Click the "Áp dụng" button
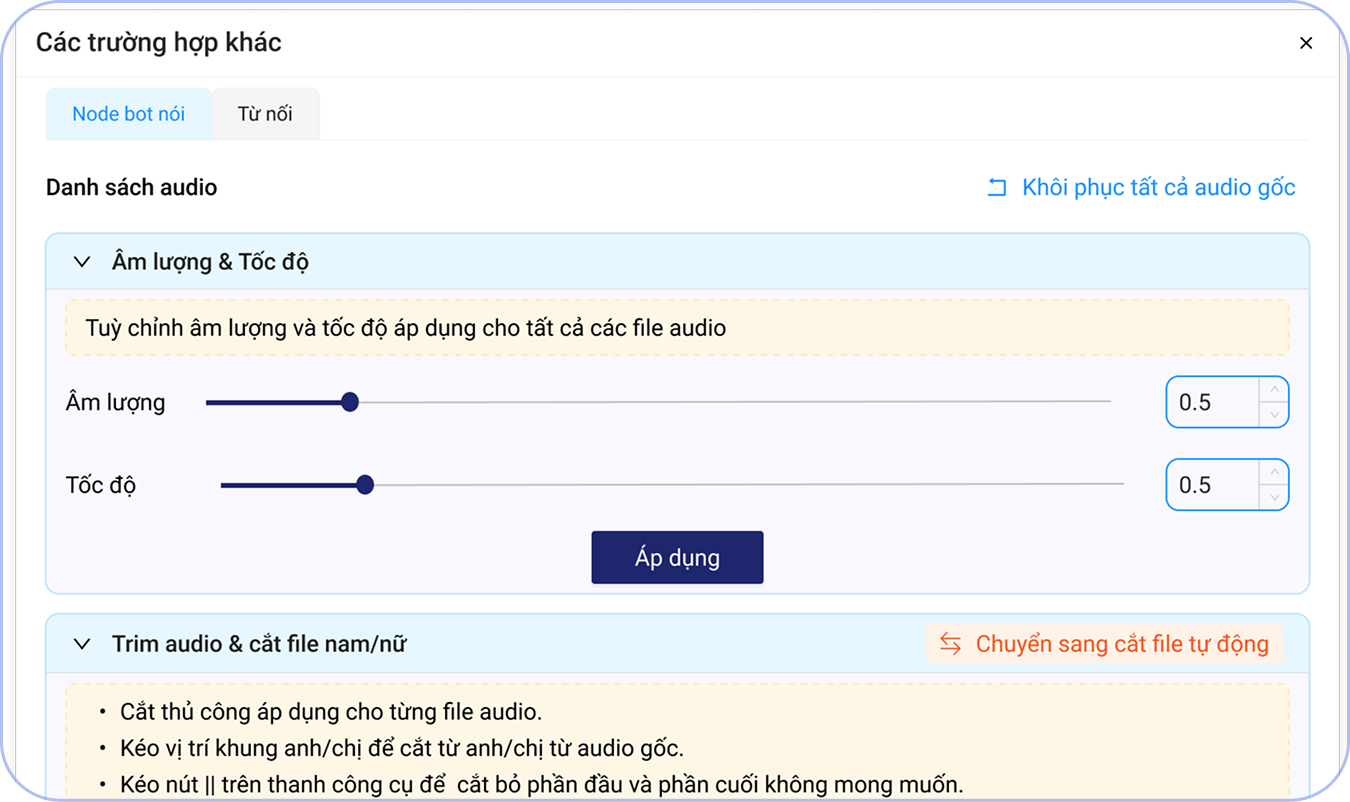The image size is (1350, 802). pyautogui.click(x=677, y=557)
